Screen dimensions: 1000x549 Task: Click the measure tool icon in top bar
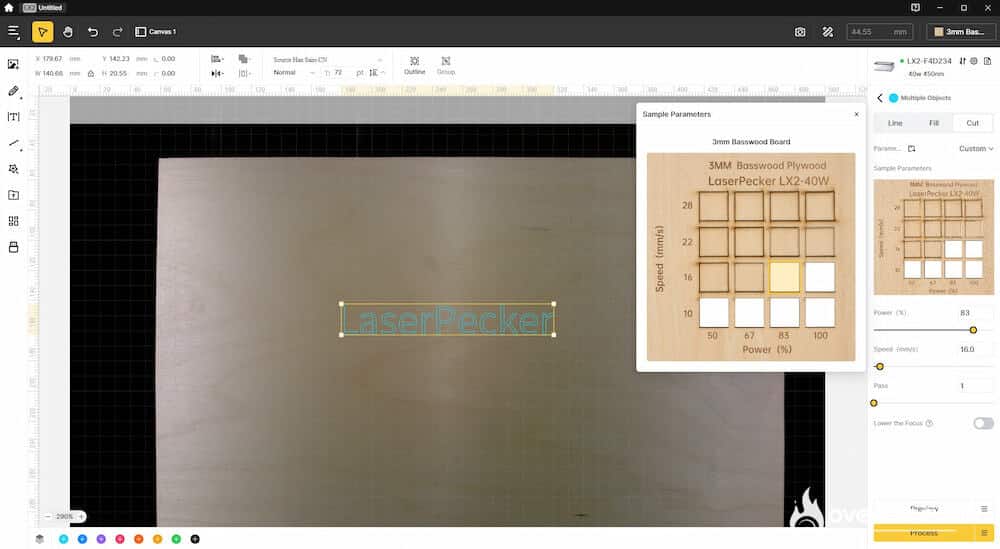(828, 32)
